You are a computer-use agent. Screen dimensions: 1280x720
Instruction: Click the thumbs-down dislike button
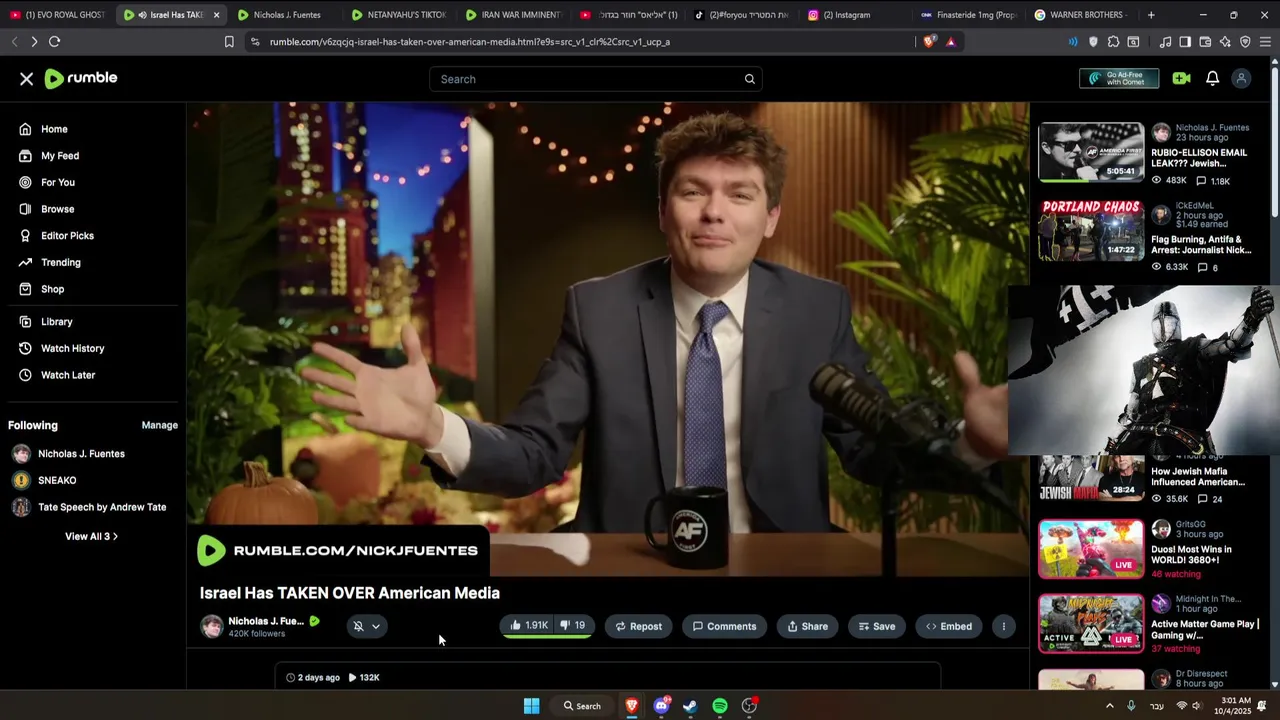[573, 626]
